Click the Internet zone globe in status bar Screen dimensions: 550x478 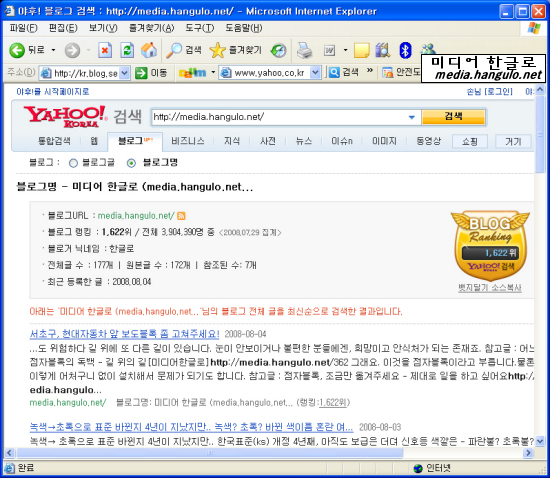[x=418, y=468]
